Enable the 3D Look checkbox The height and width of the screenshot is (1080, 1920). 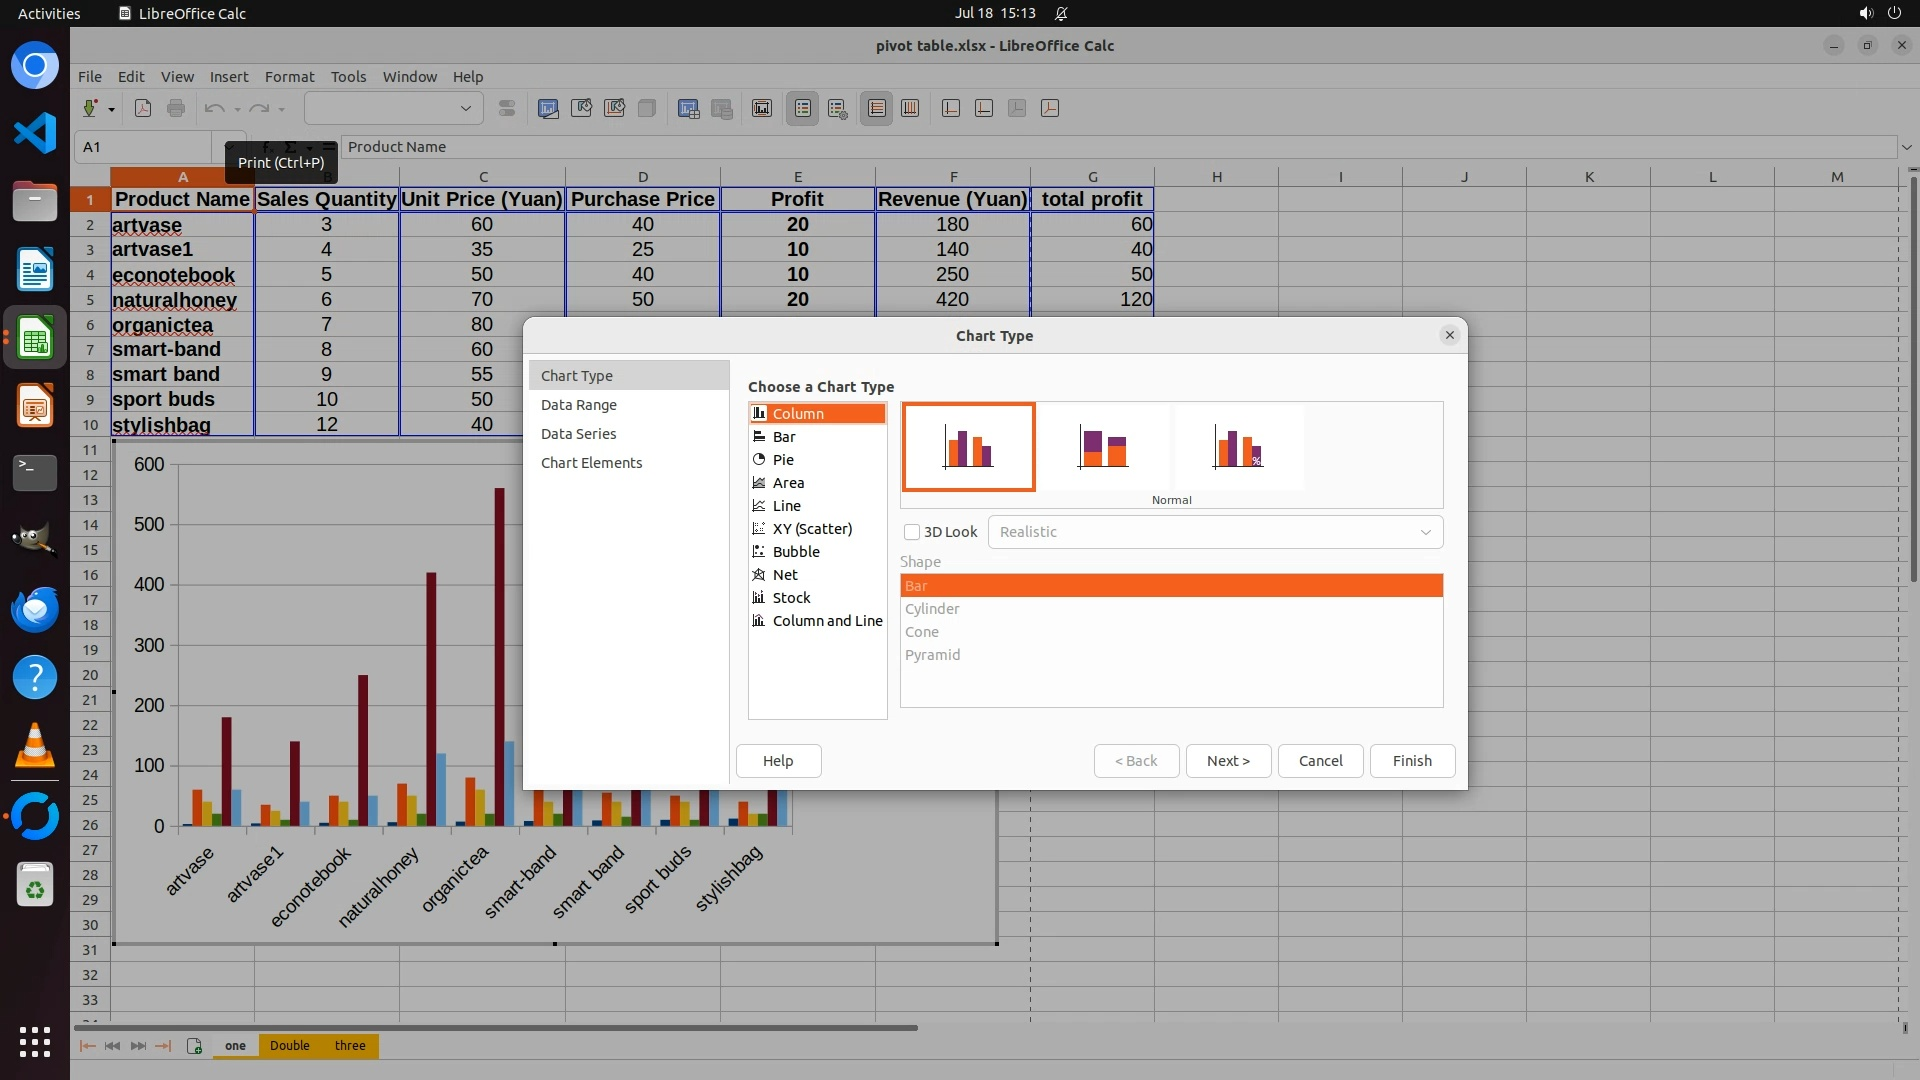pos(912,532)
